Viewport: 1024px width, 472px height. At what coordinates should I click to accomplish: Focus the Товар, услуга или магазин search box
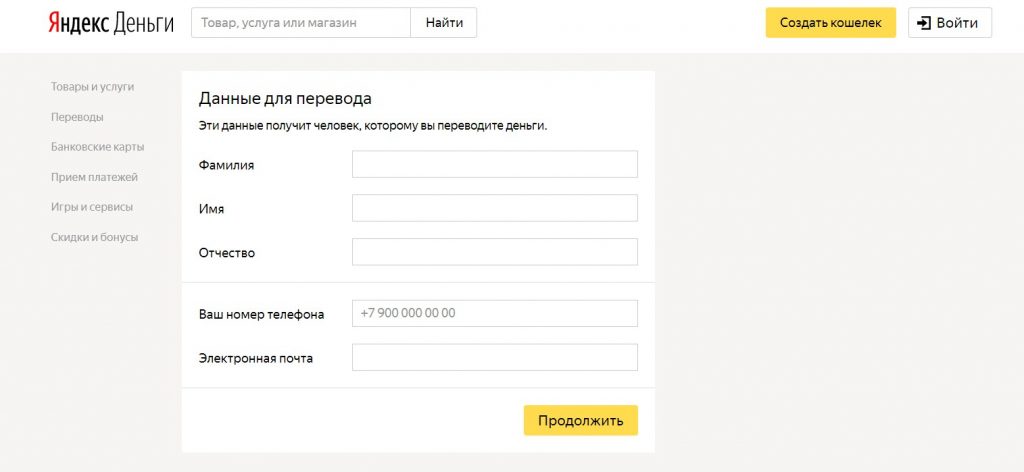point(300,23)
